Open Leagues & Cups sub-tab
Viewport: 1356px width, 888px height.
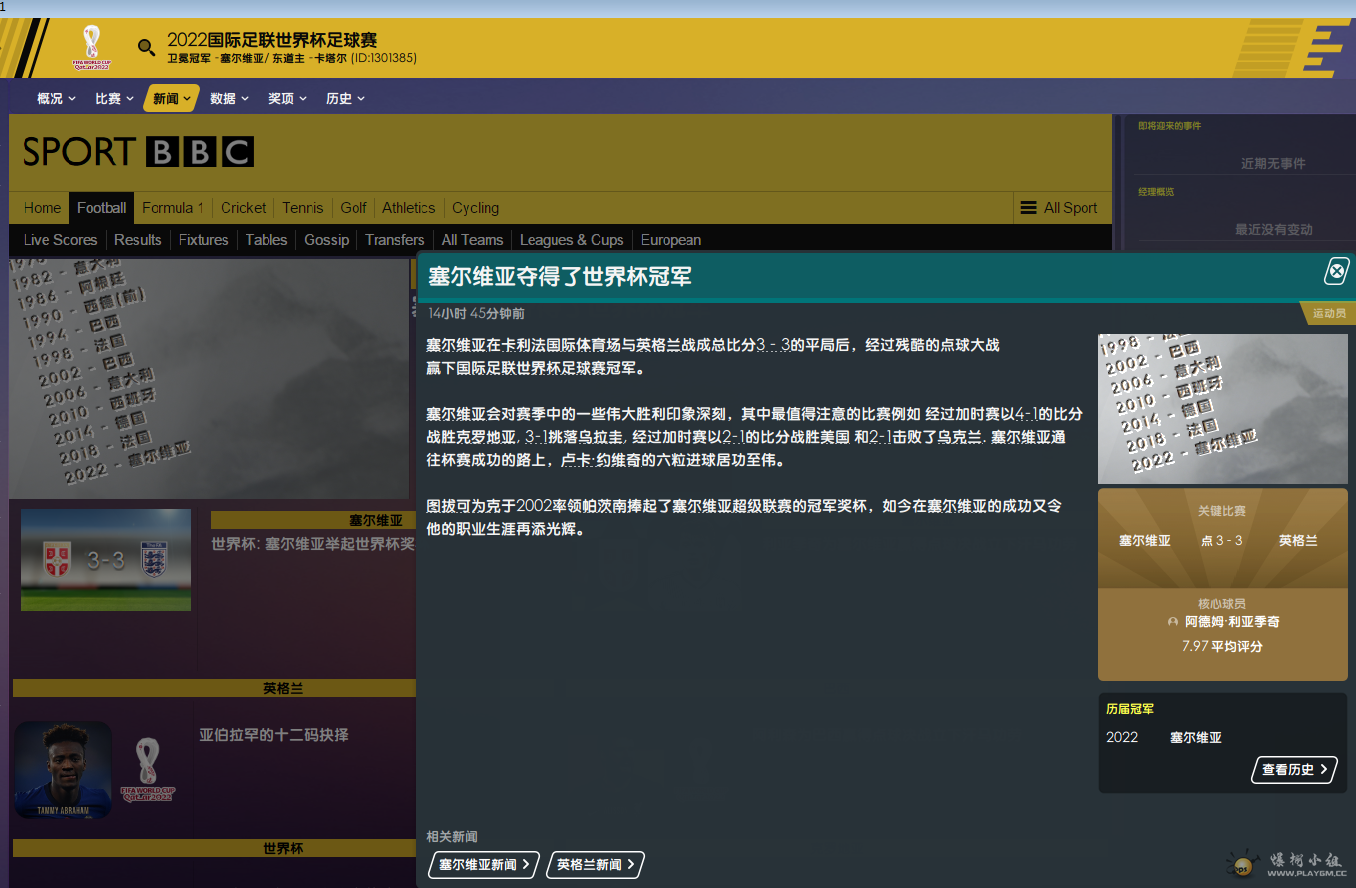[572, 240]
